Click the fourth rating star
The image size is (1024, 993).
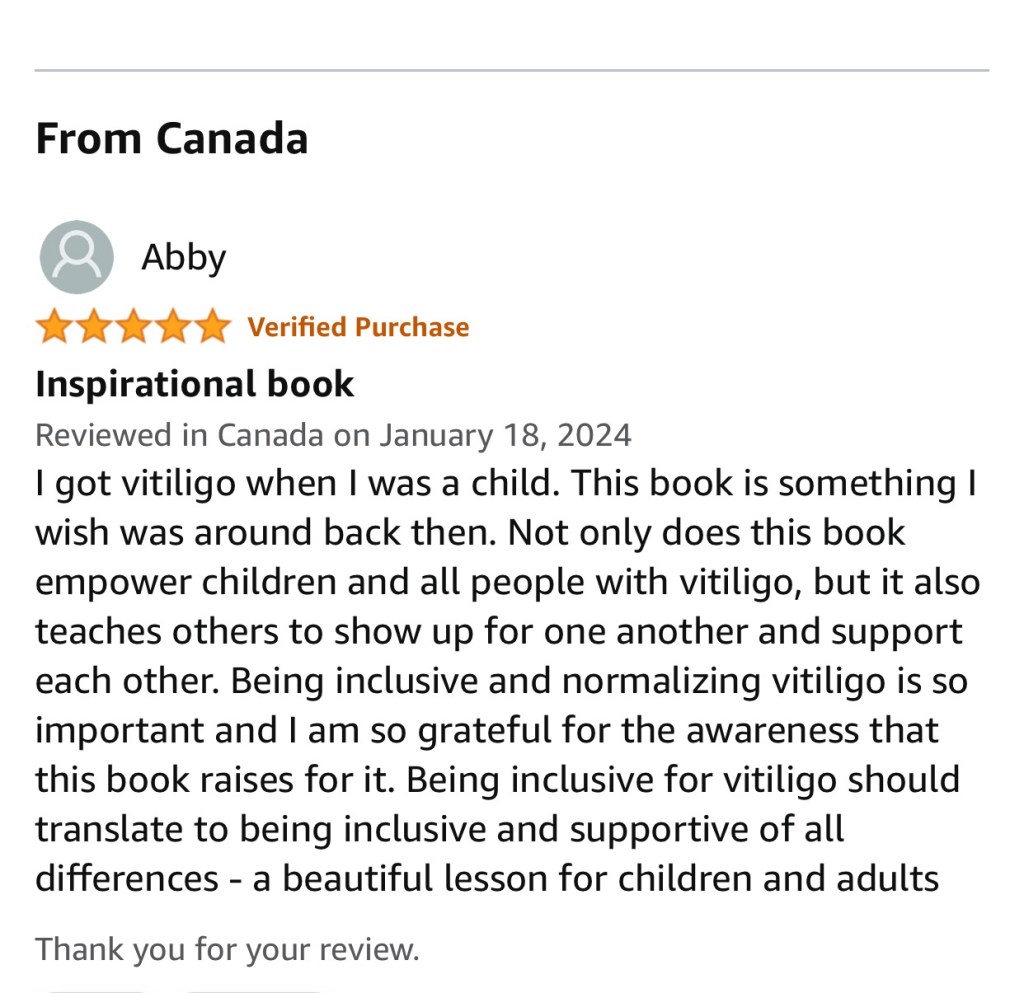click(x=172, y=327)
